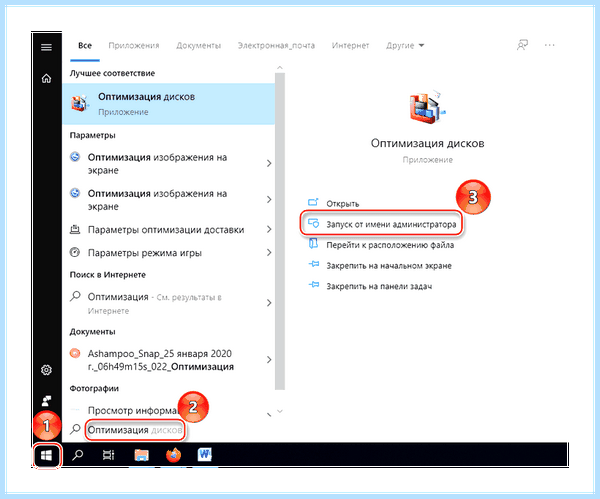Expand the Ashampoo_Snap document arrow
The image size is (600, 499).
click(x=269, y=359)
